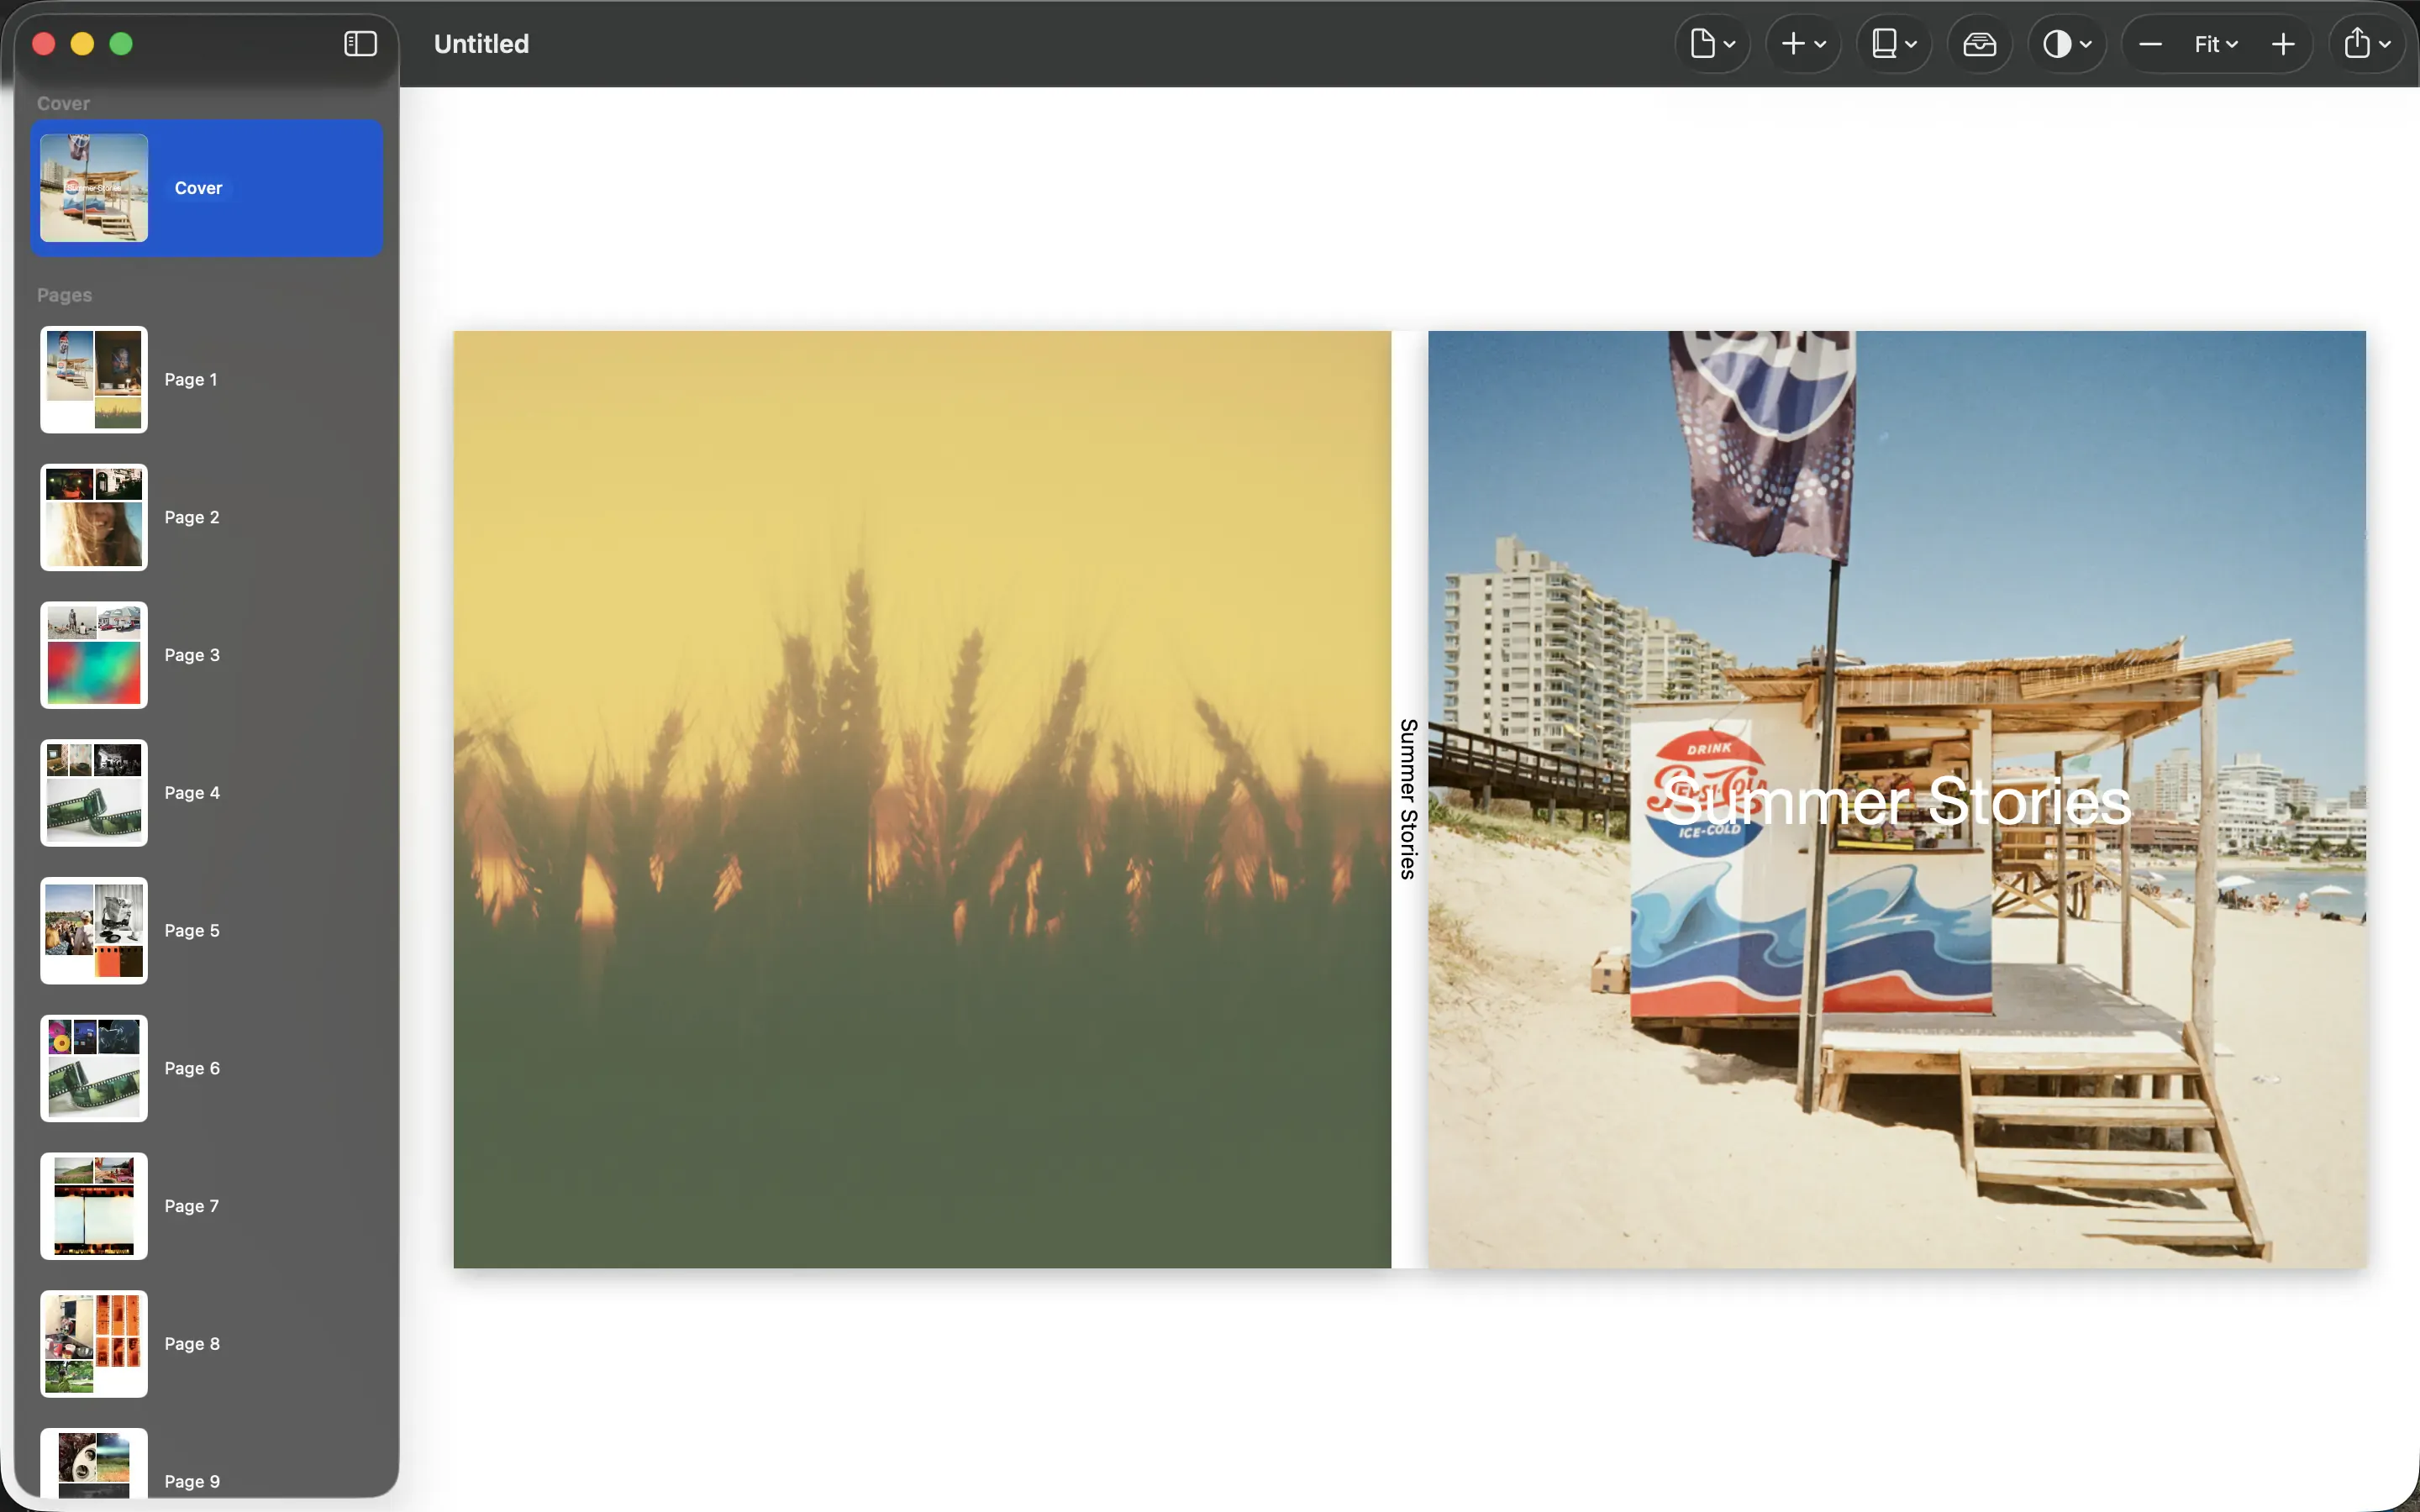Open the add (+) dropdown in toolbar
This screenshot has height=1512, width=2420.
[1803, 44]
